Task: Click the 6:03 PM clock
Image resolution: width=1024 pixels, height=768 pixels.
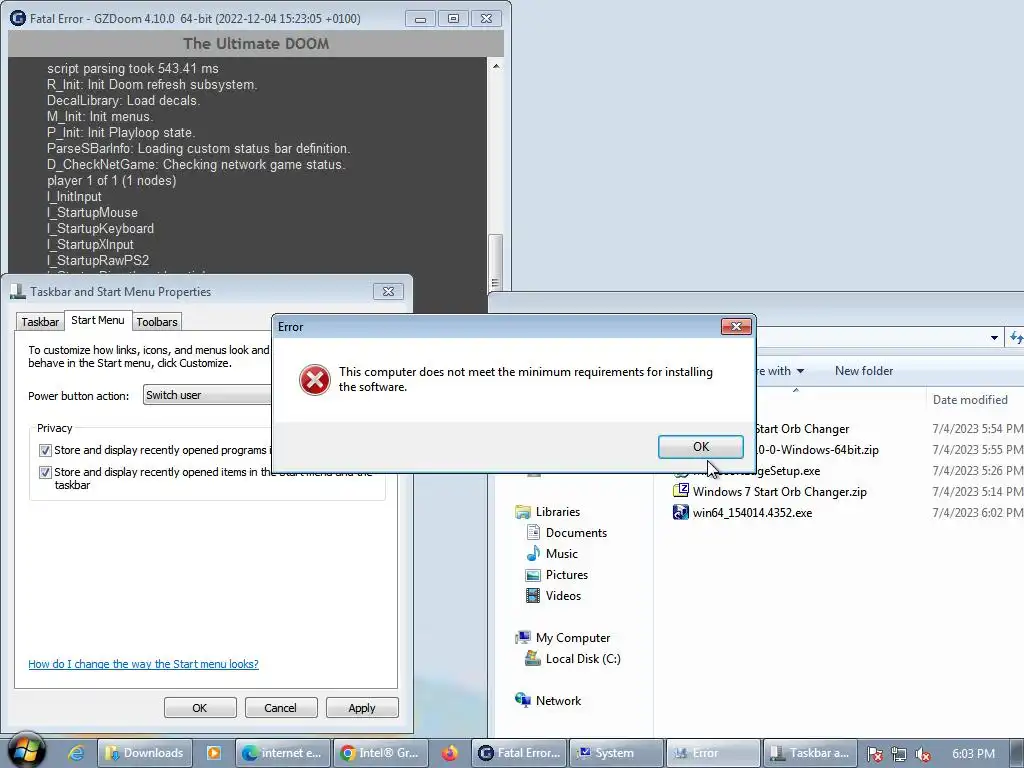Action: point(973,754)
